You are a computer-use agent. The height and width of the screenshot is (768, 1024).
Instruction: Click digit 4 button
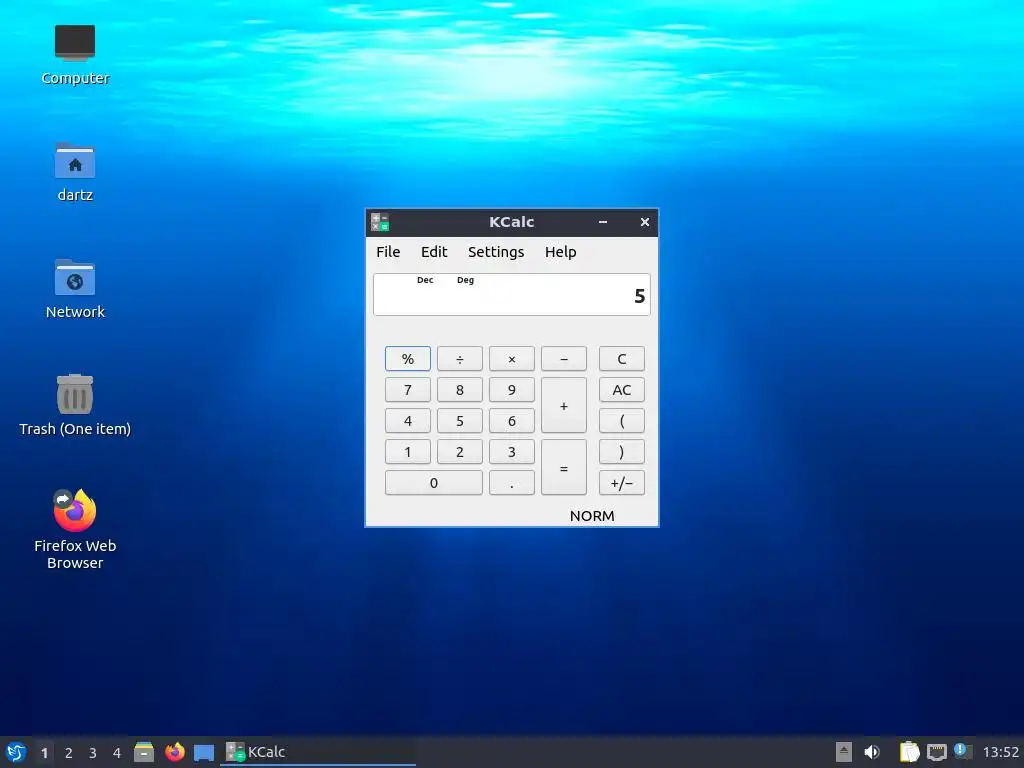(408, 421)
